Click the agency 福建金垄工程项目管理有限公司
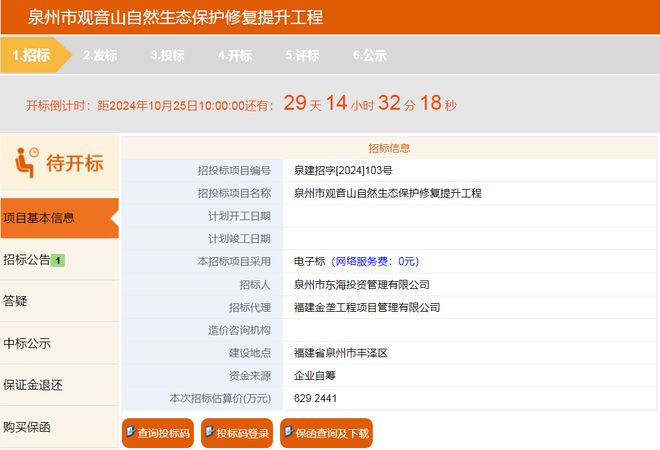660x450 pixels. (367, 307)
